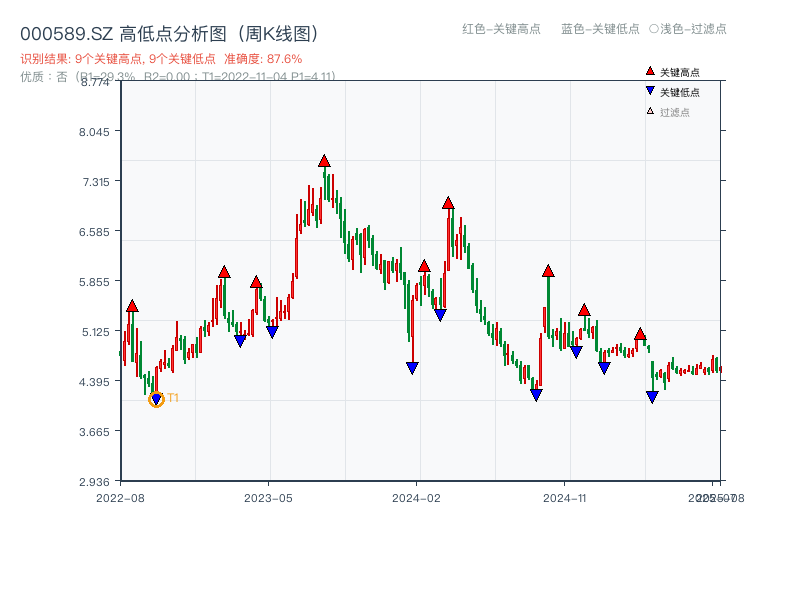Click the 准确度: 87.6% text
The width and height of the screenshot is (800, 600).
263,59
